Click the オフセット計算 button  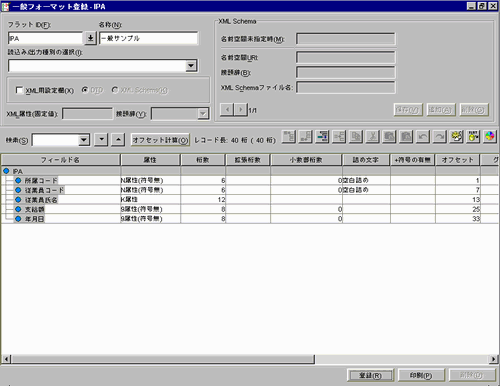pos(160,140)
